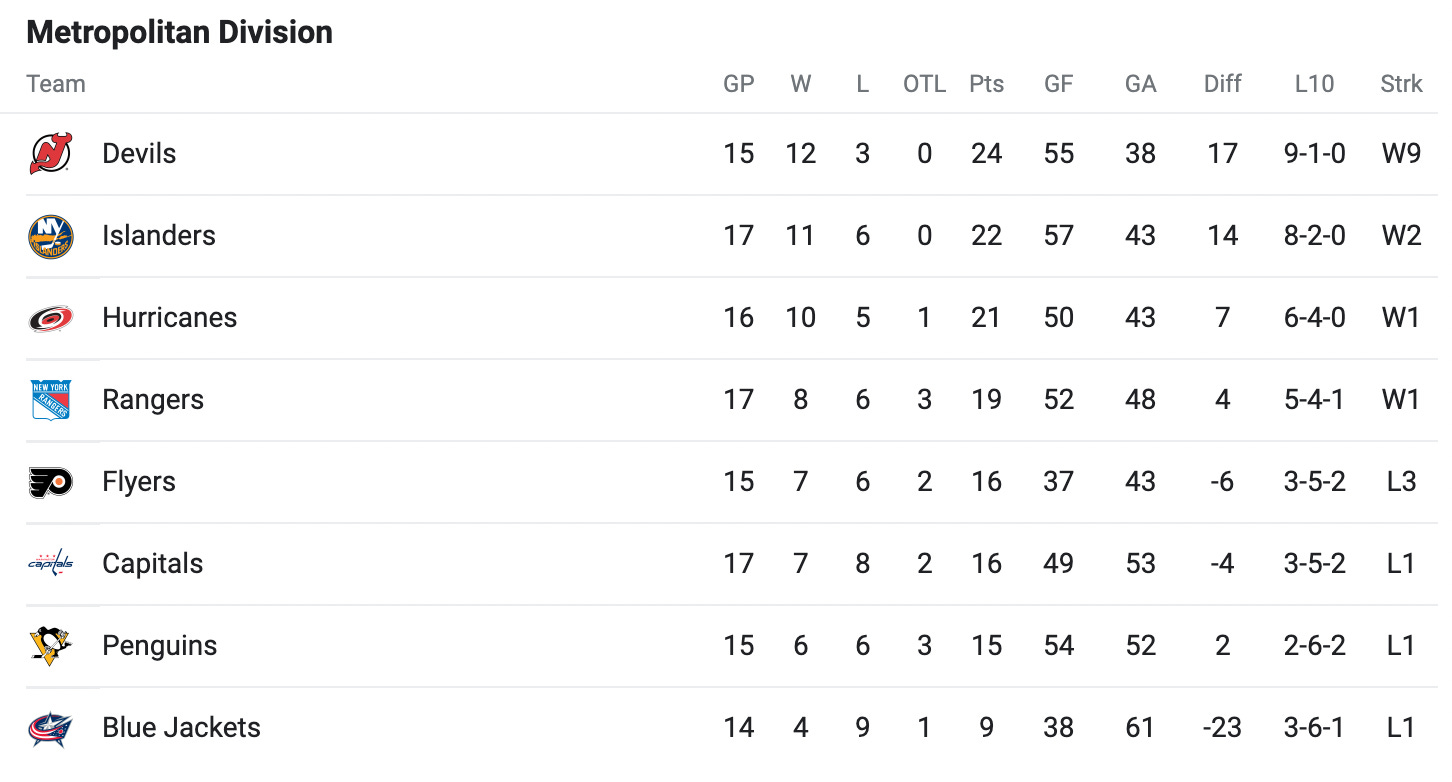
Task: Click the L10 column header
Action: coord(1314,84)
